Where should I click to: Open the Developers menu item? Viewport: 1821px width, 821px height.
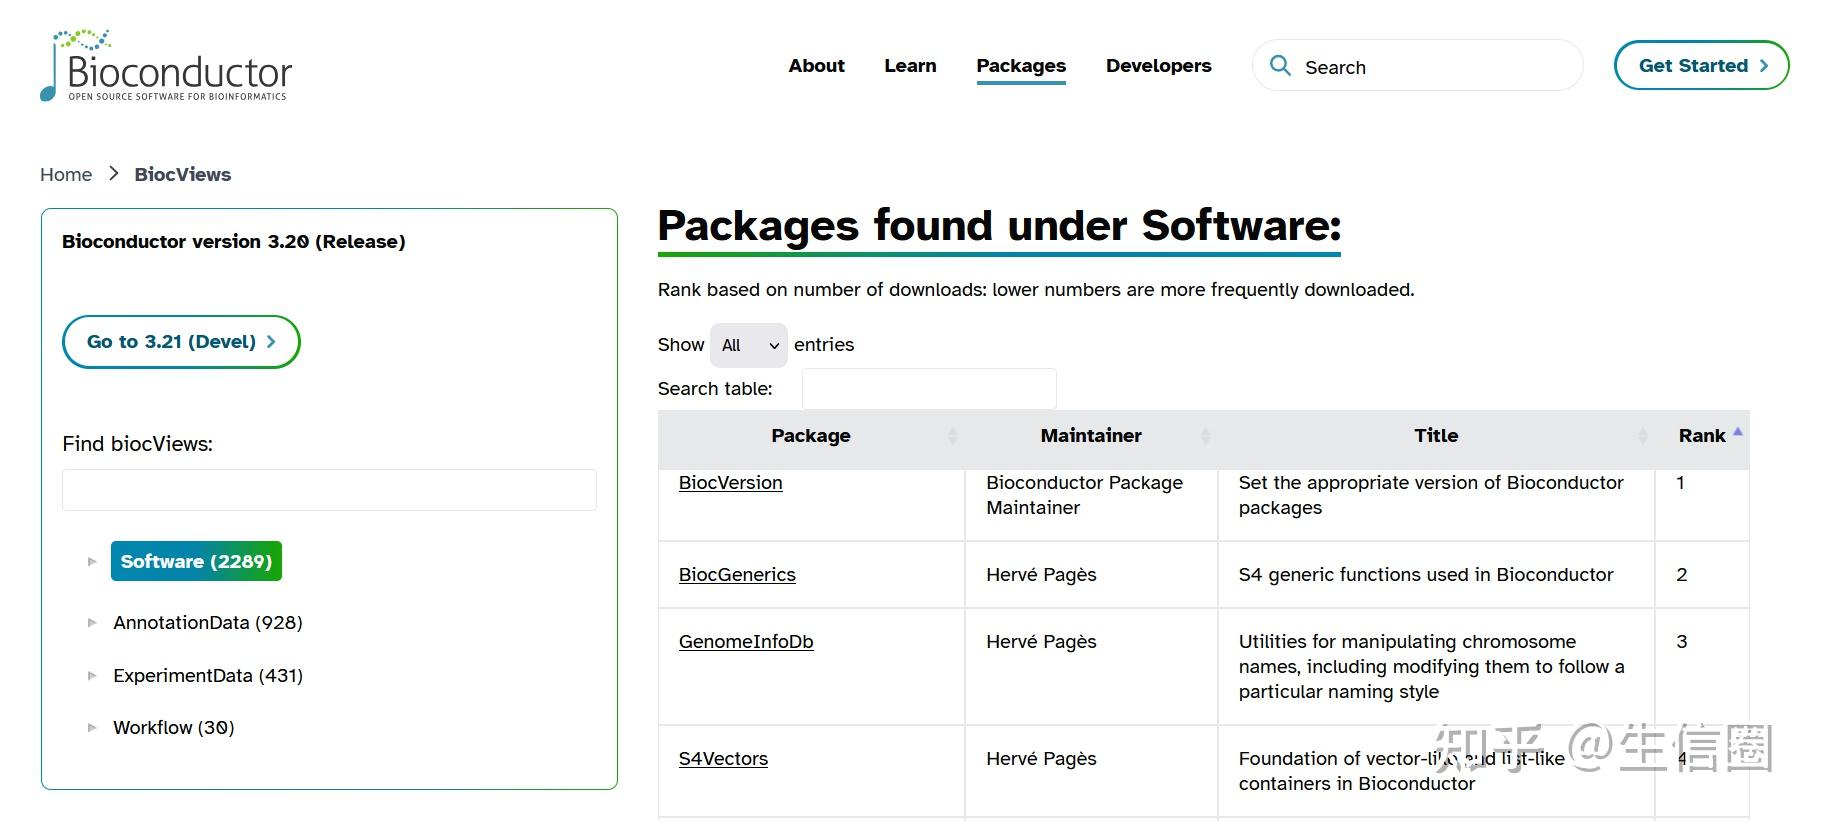click(x=1158, y=66)
